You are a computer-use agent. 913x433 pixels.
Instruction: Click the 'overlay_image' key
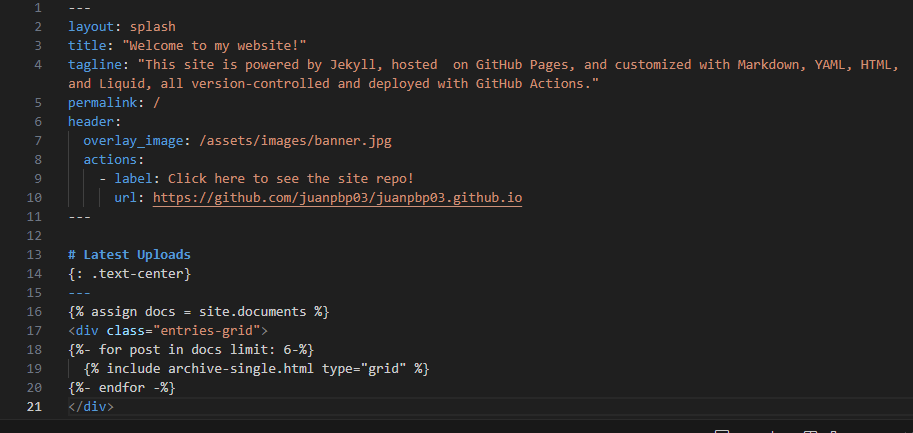pyautogui.click(x=133, y=141)
